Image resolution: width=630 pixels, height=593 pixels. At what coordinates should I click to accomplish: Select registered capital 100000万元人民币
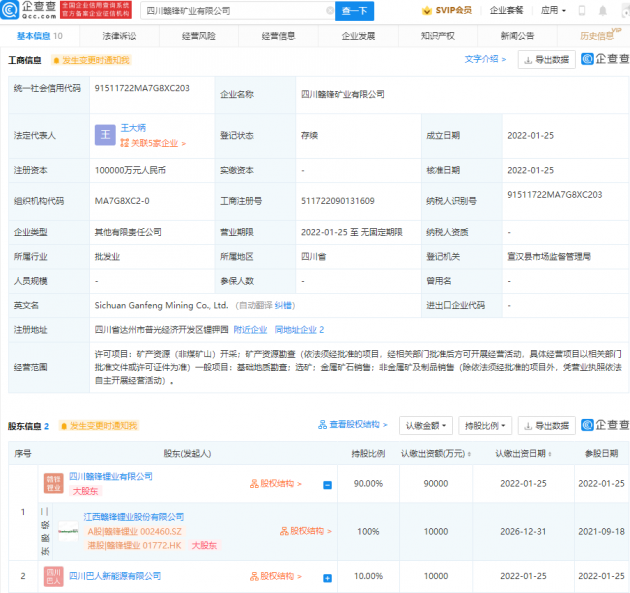(130, 170)
